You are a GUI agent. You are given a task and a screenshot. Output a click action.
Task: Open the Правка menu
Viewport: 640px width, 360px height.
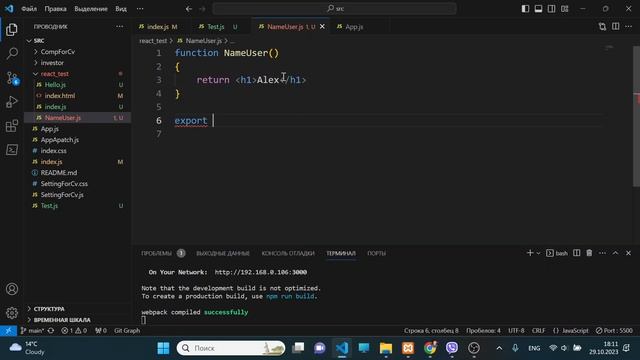pyautogui.click(x=55, y=9)
